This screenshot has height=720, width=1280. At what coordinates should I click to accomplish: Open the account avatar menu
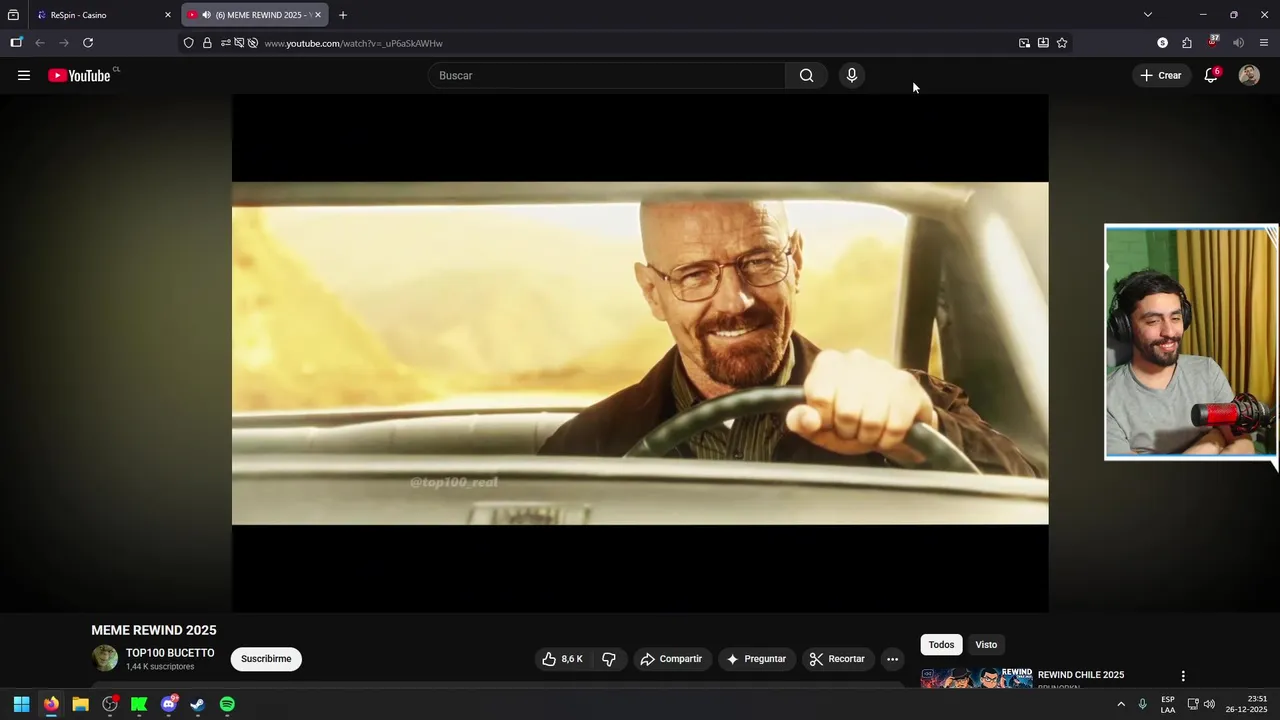pyautogui.click(x=1249, y=75)
